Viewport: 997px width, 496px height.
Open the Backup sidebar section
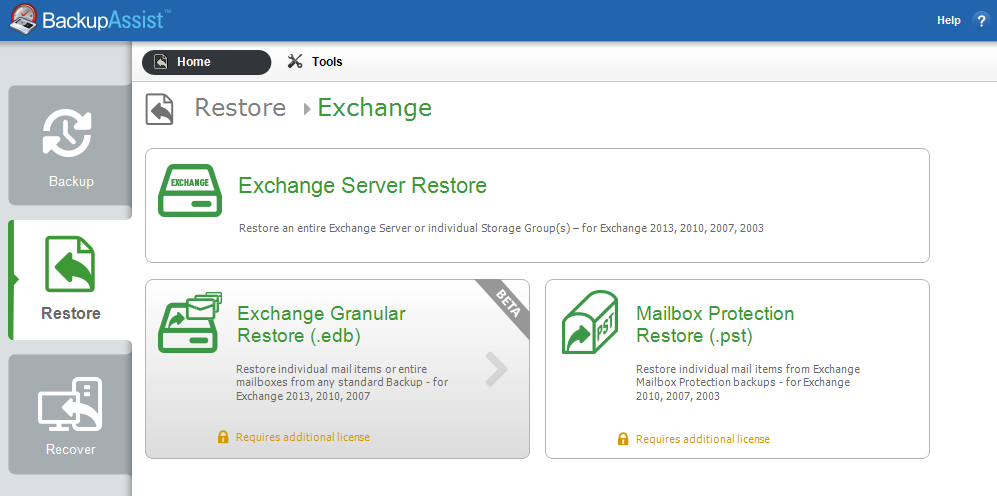tap(70, 145)
